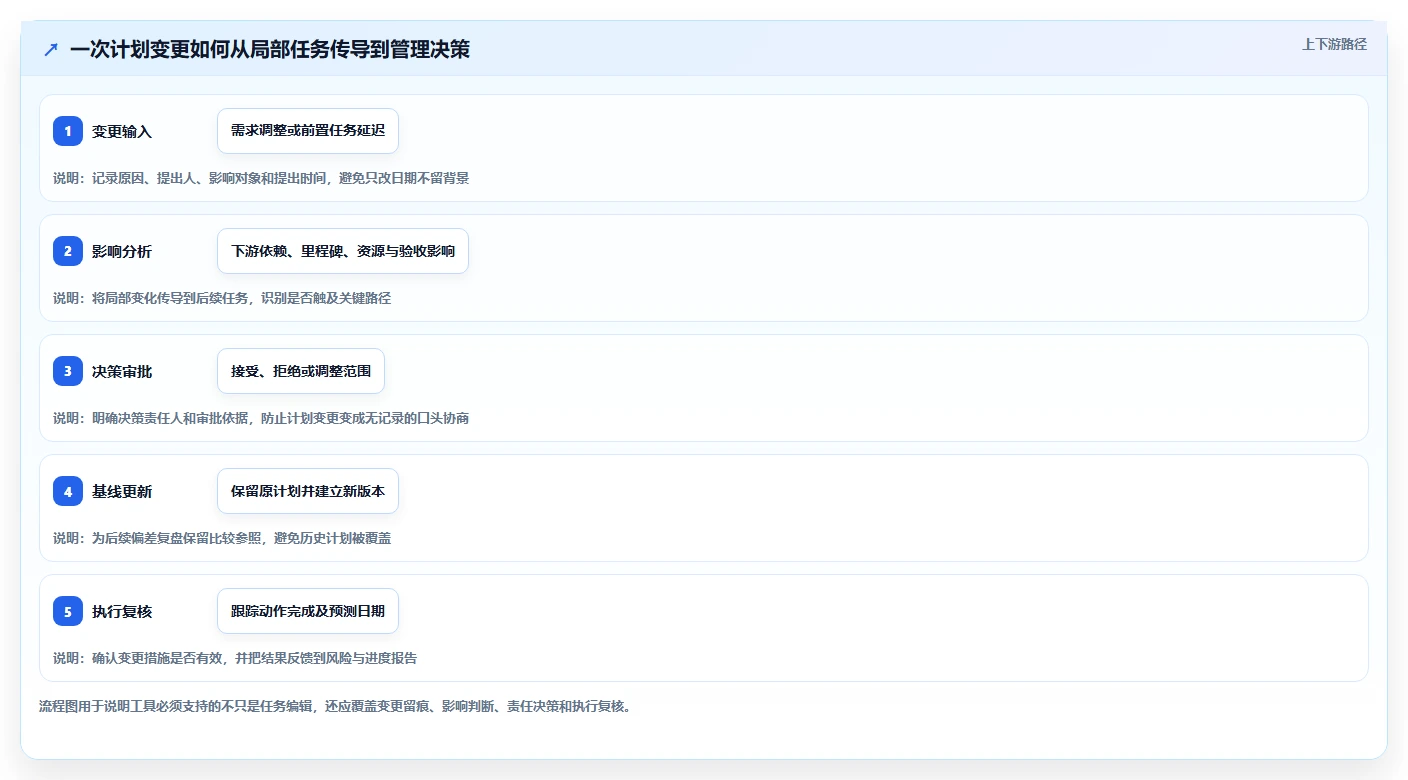Viewport: 1408px width, 780px height.
Task: Click the 保留原计划并建立新版本 chip
Action: (308, 491)
